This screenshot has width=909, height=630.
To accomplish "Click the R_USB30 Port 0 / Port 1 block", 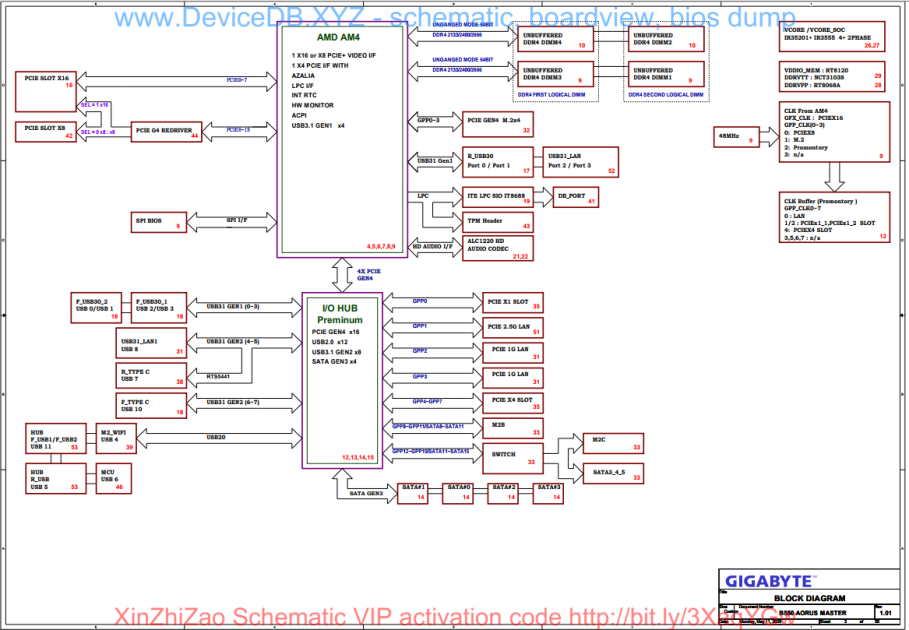I will click(x=497, y=162).
